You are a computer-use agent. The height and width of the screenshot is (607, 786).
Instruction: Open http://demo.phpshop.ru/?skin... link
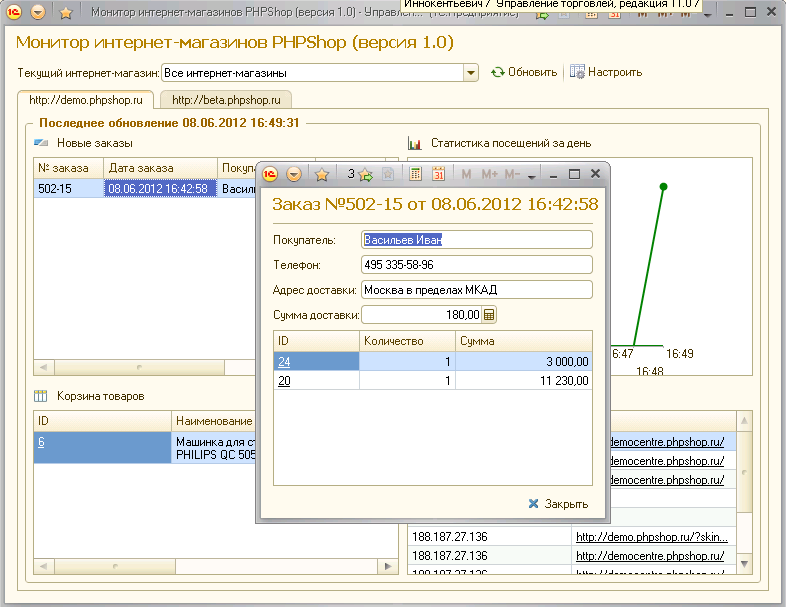click(652, 537)
